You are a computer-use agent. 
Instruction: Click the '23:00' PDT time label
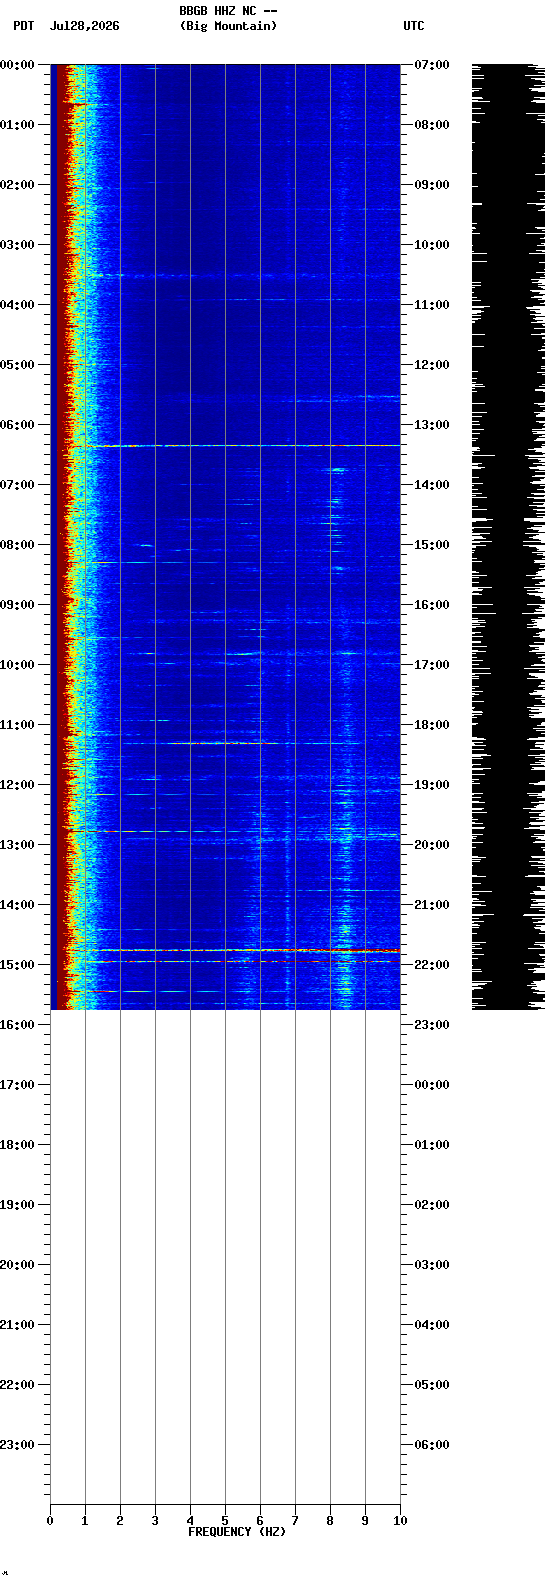(17, 1445)
